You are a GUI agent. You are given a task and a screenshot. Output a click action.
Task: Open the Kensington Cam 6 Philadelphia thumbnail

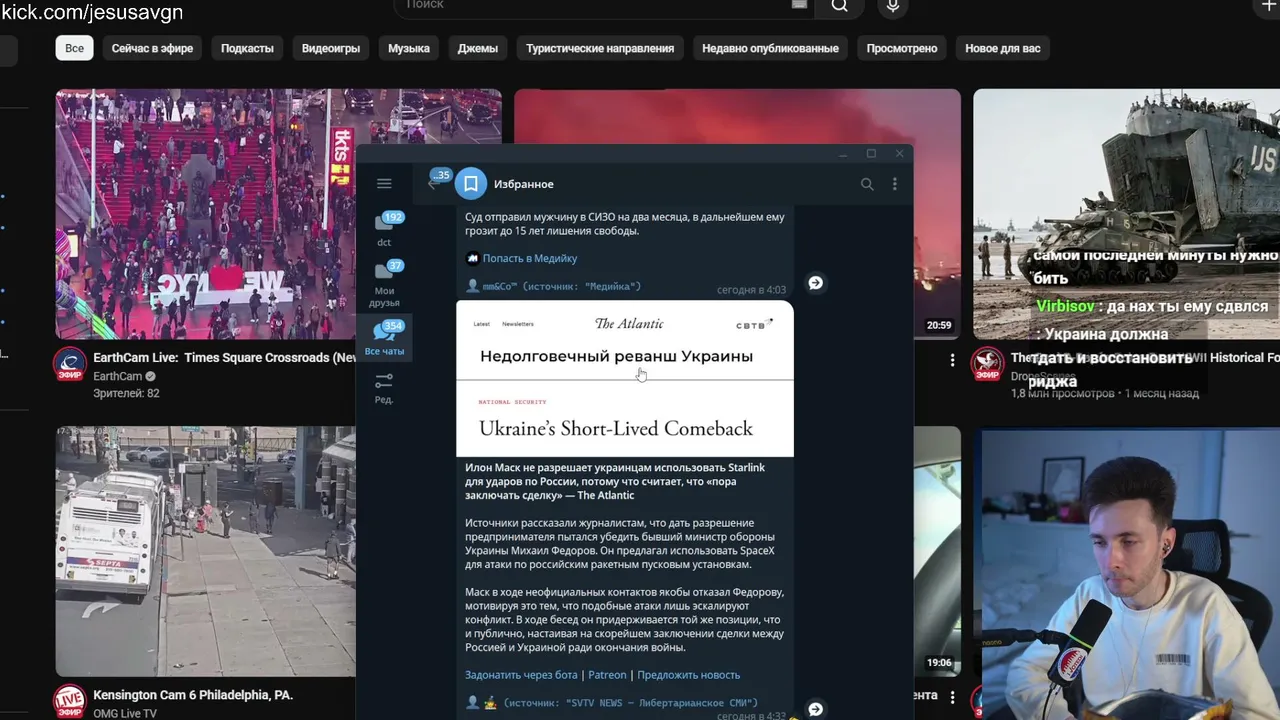point(205,551)
